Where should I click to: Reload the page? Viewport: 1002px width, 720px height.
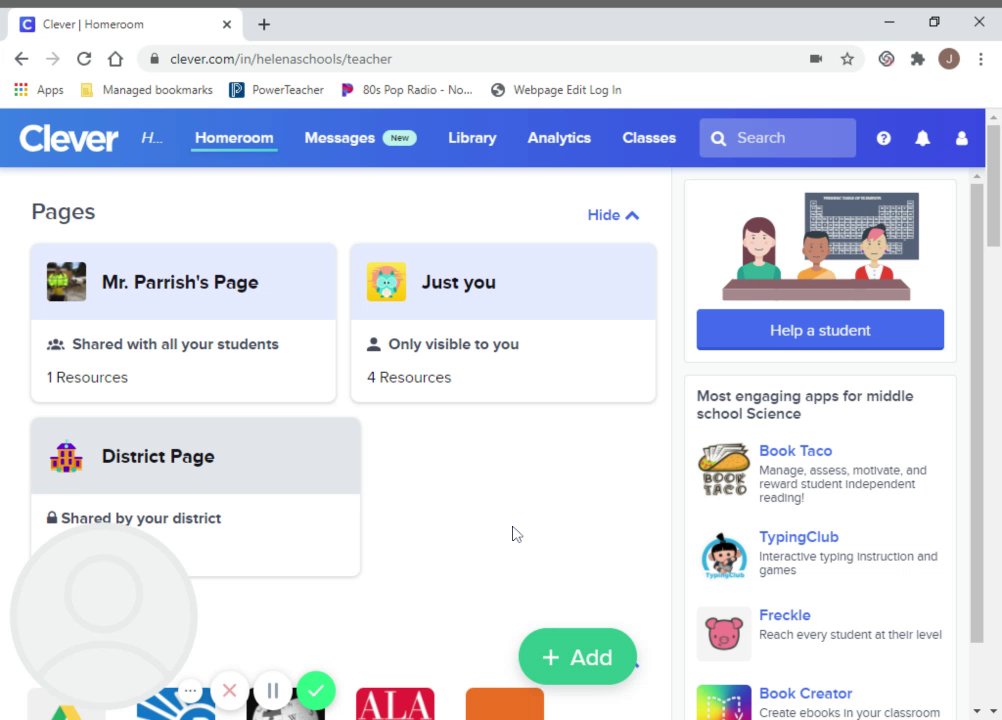(84, 59)
